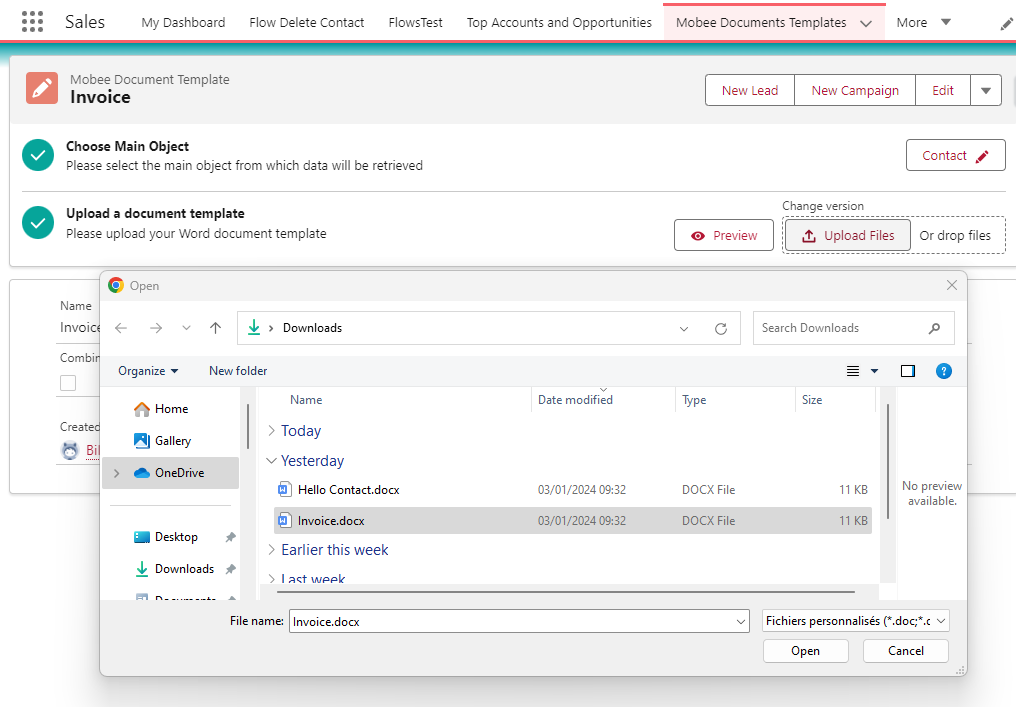The image size is (1016, 707).
Task: Go up one folder level arrow
Action: coord(215,328)
